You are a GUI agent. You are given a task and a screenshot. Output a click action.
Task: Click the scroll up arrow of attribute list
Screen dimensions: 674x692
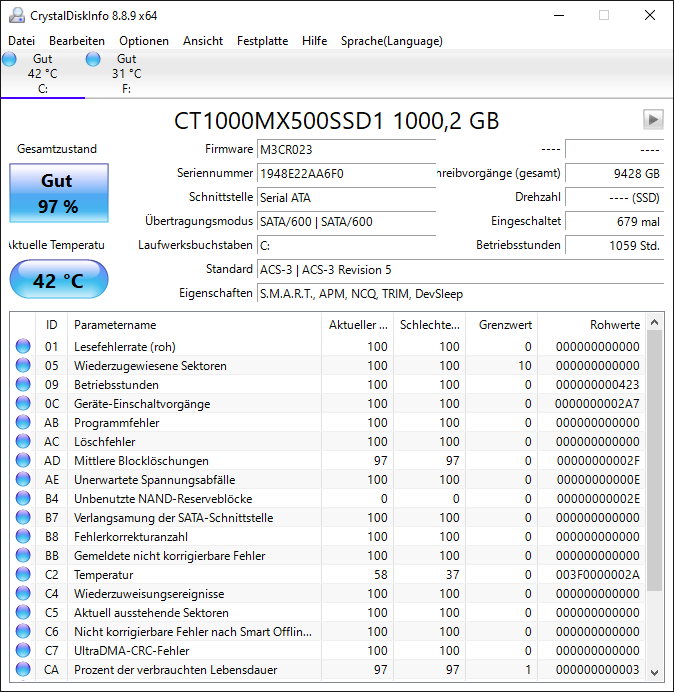pos(655,322)
